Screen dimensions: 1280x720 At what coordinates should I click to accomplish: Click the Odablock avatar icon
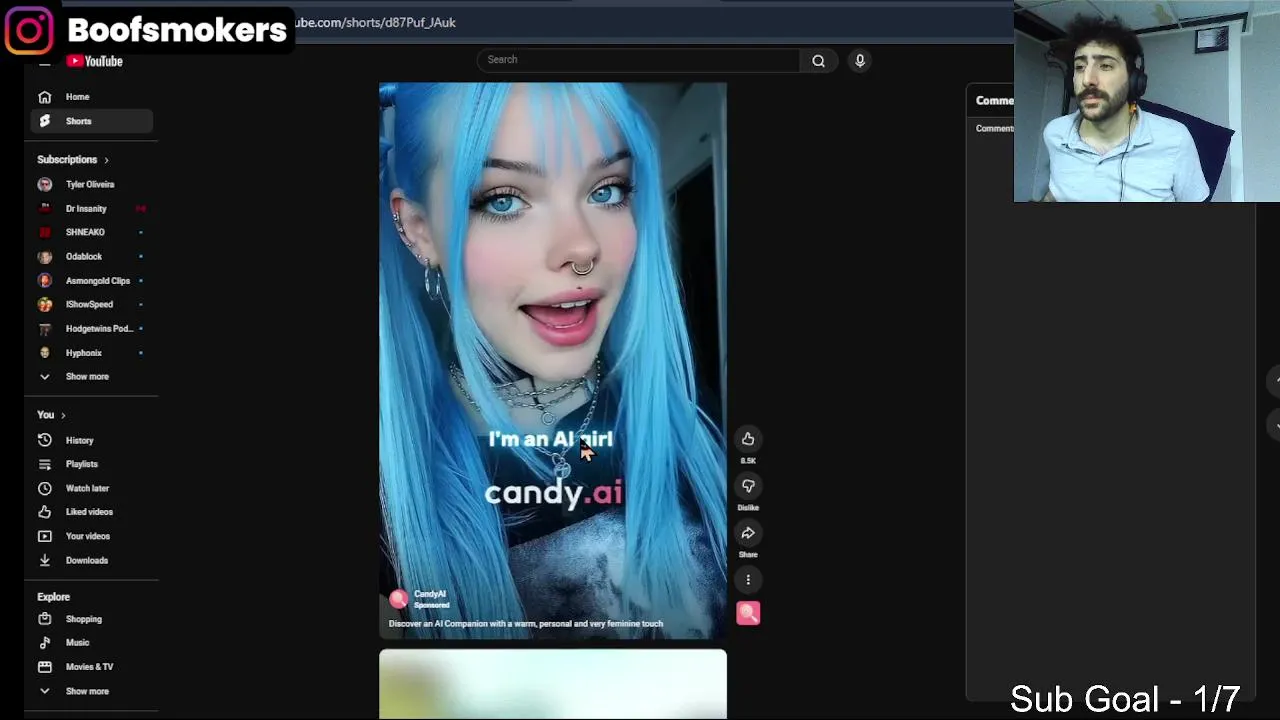pos(44,256)
